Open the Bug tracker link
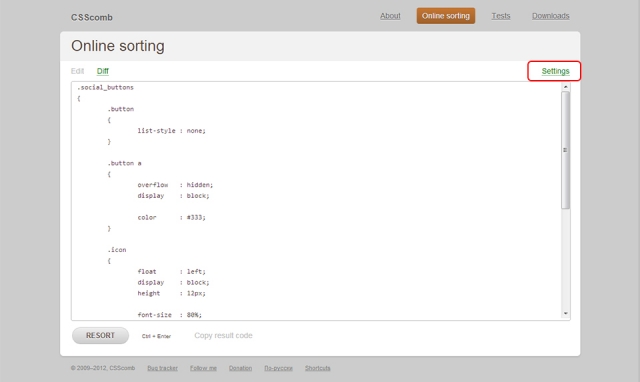Viewport: 640px width, 382px height. (x=162, y=368)
